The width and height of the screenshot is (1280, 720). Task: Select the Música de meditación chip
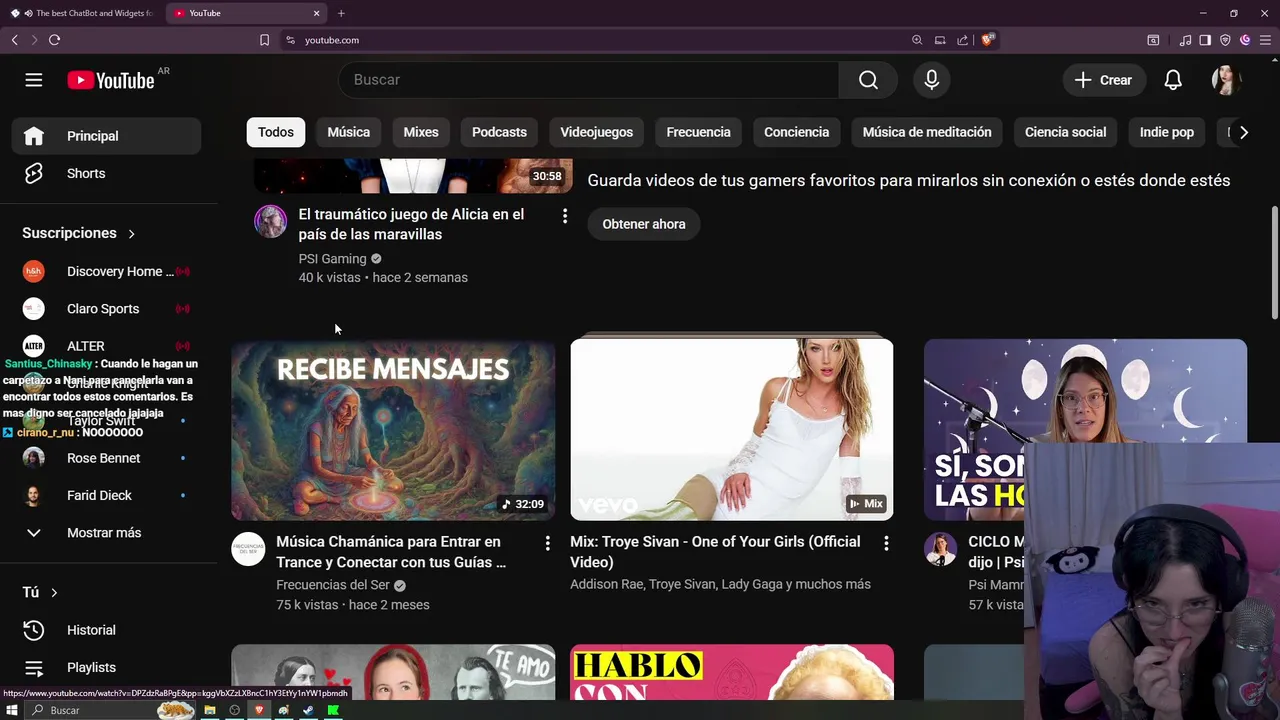927,132
